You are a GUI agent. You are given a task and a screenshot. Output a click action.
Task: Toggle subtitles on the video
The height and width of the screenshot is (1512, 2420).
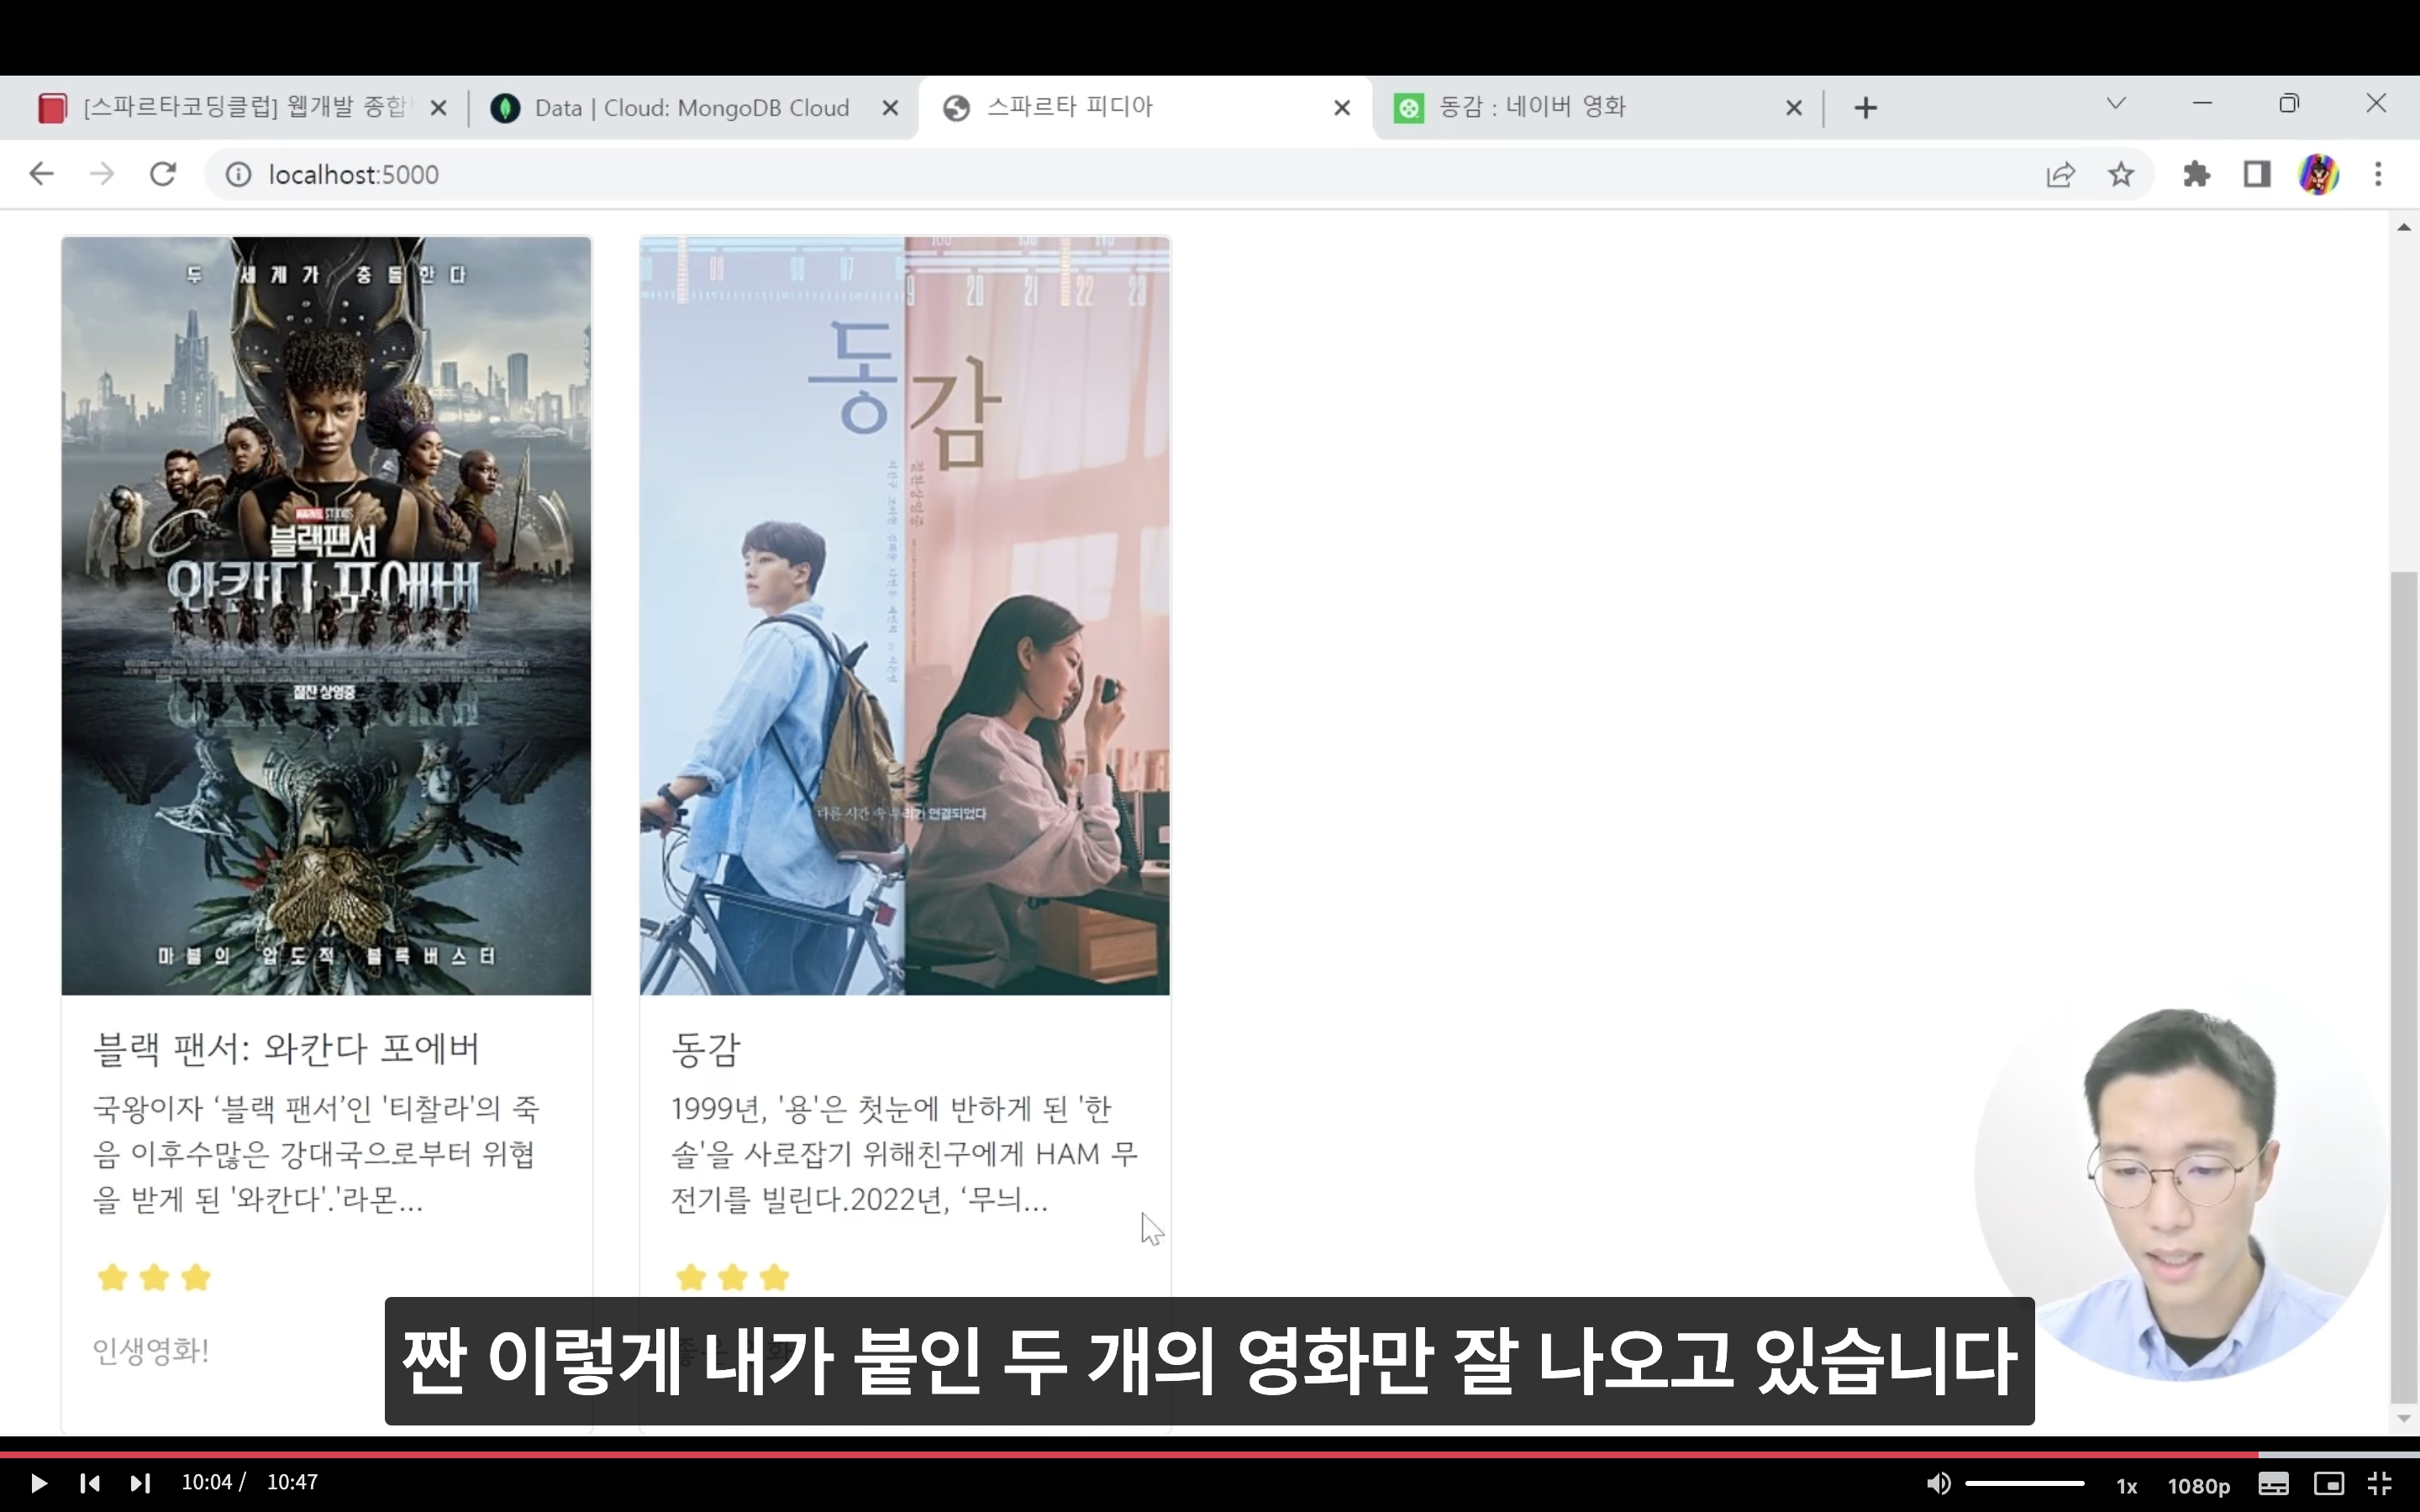pos(2273,1484)
